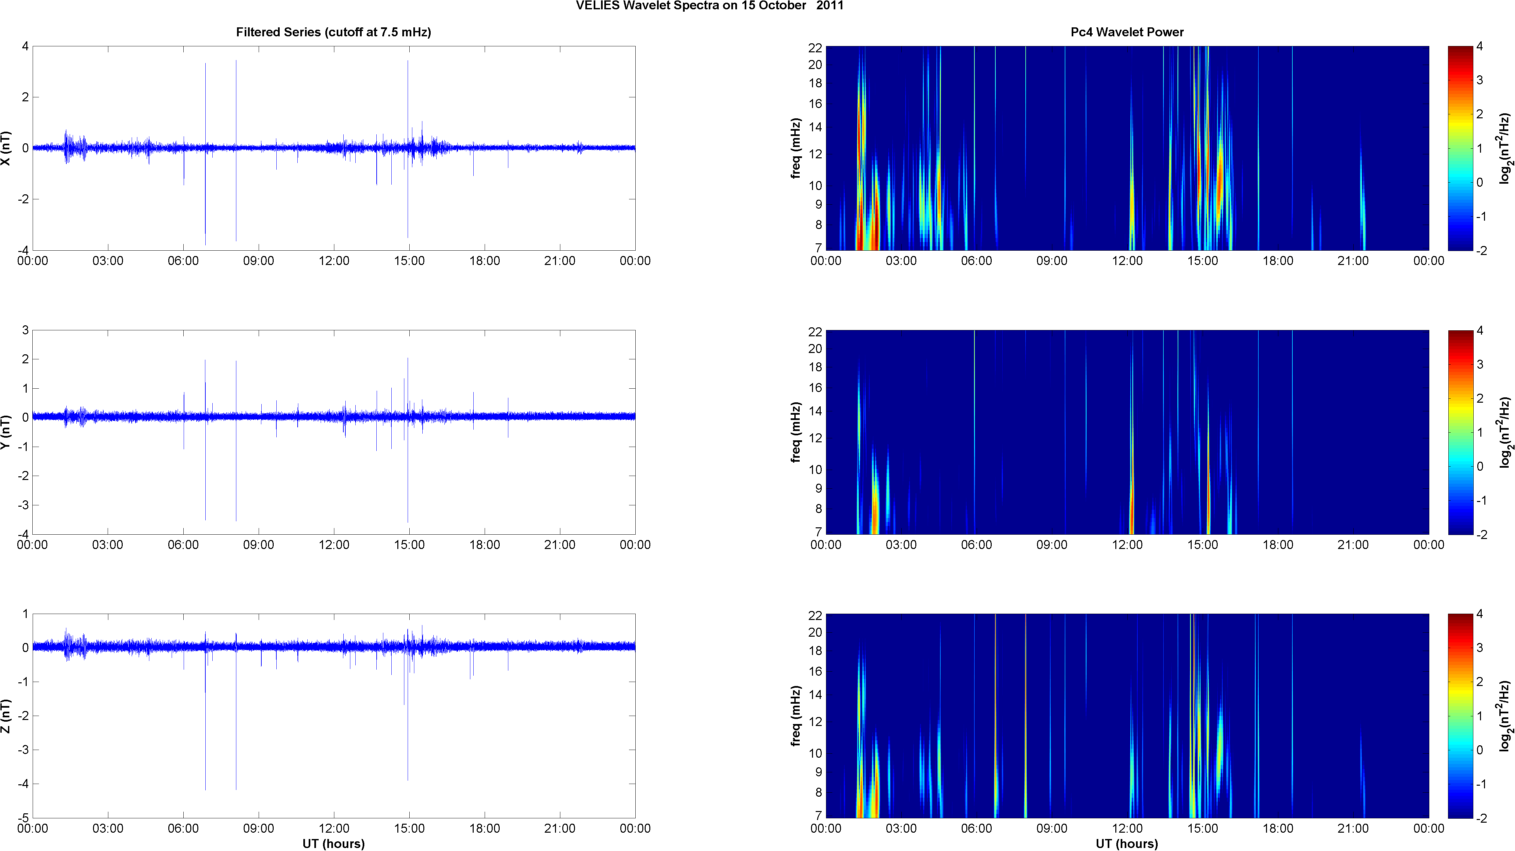Click the VELIES Wavelet Spectra figure title
Viewport: 1515px width, 851px height.
point(709,6)
